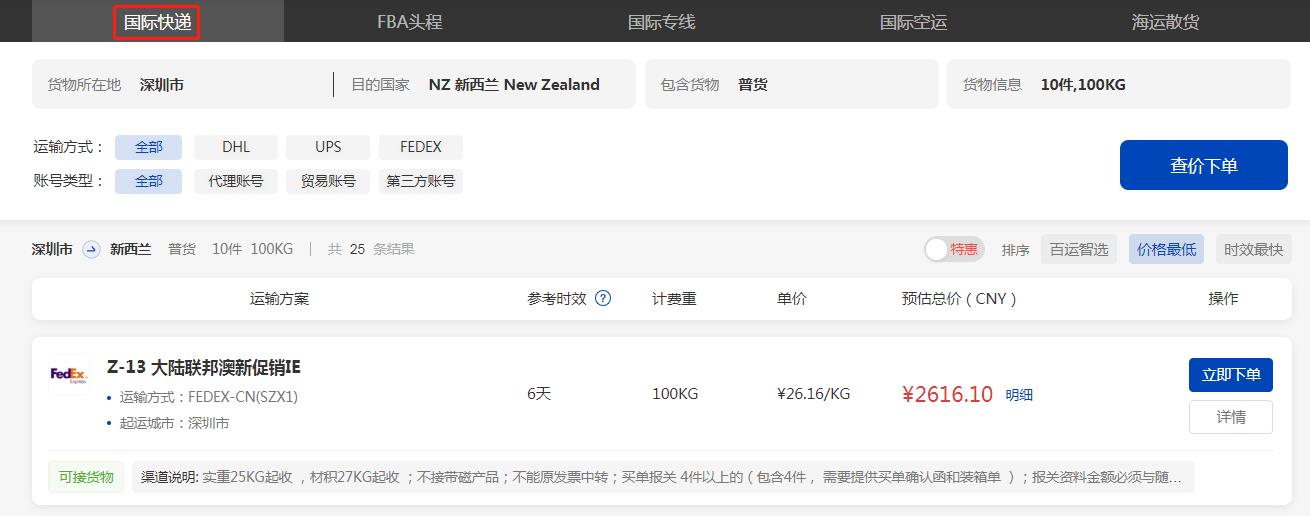Open 详情 for the FedEx plan
Screen dimensions: 1310x516
tap(1231, 417)
